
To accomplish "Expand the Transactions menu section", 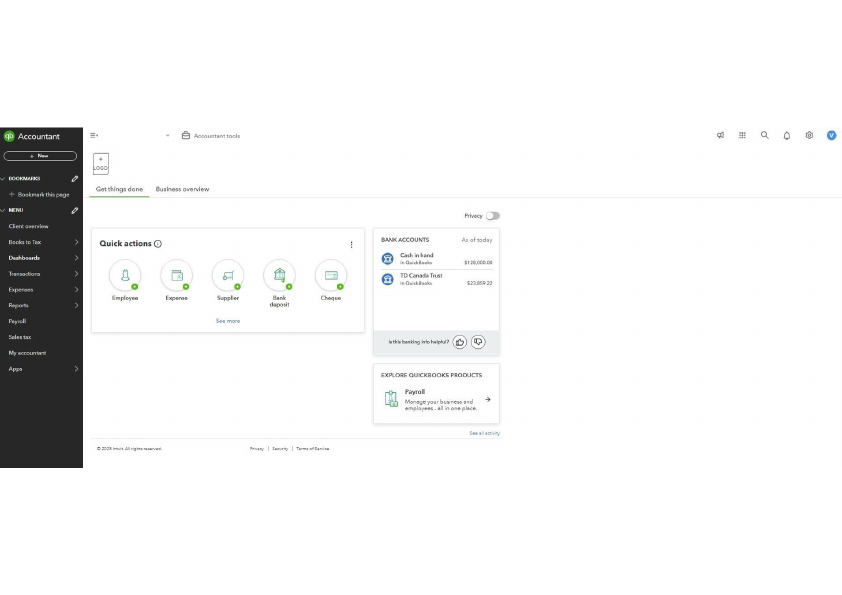I will coord(40,273).
